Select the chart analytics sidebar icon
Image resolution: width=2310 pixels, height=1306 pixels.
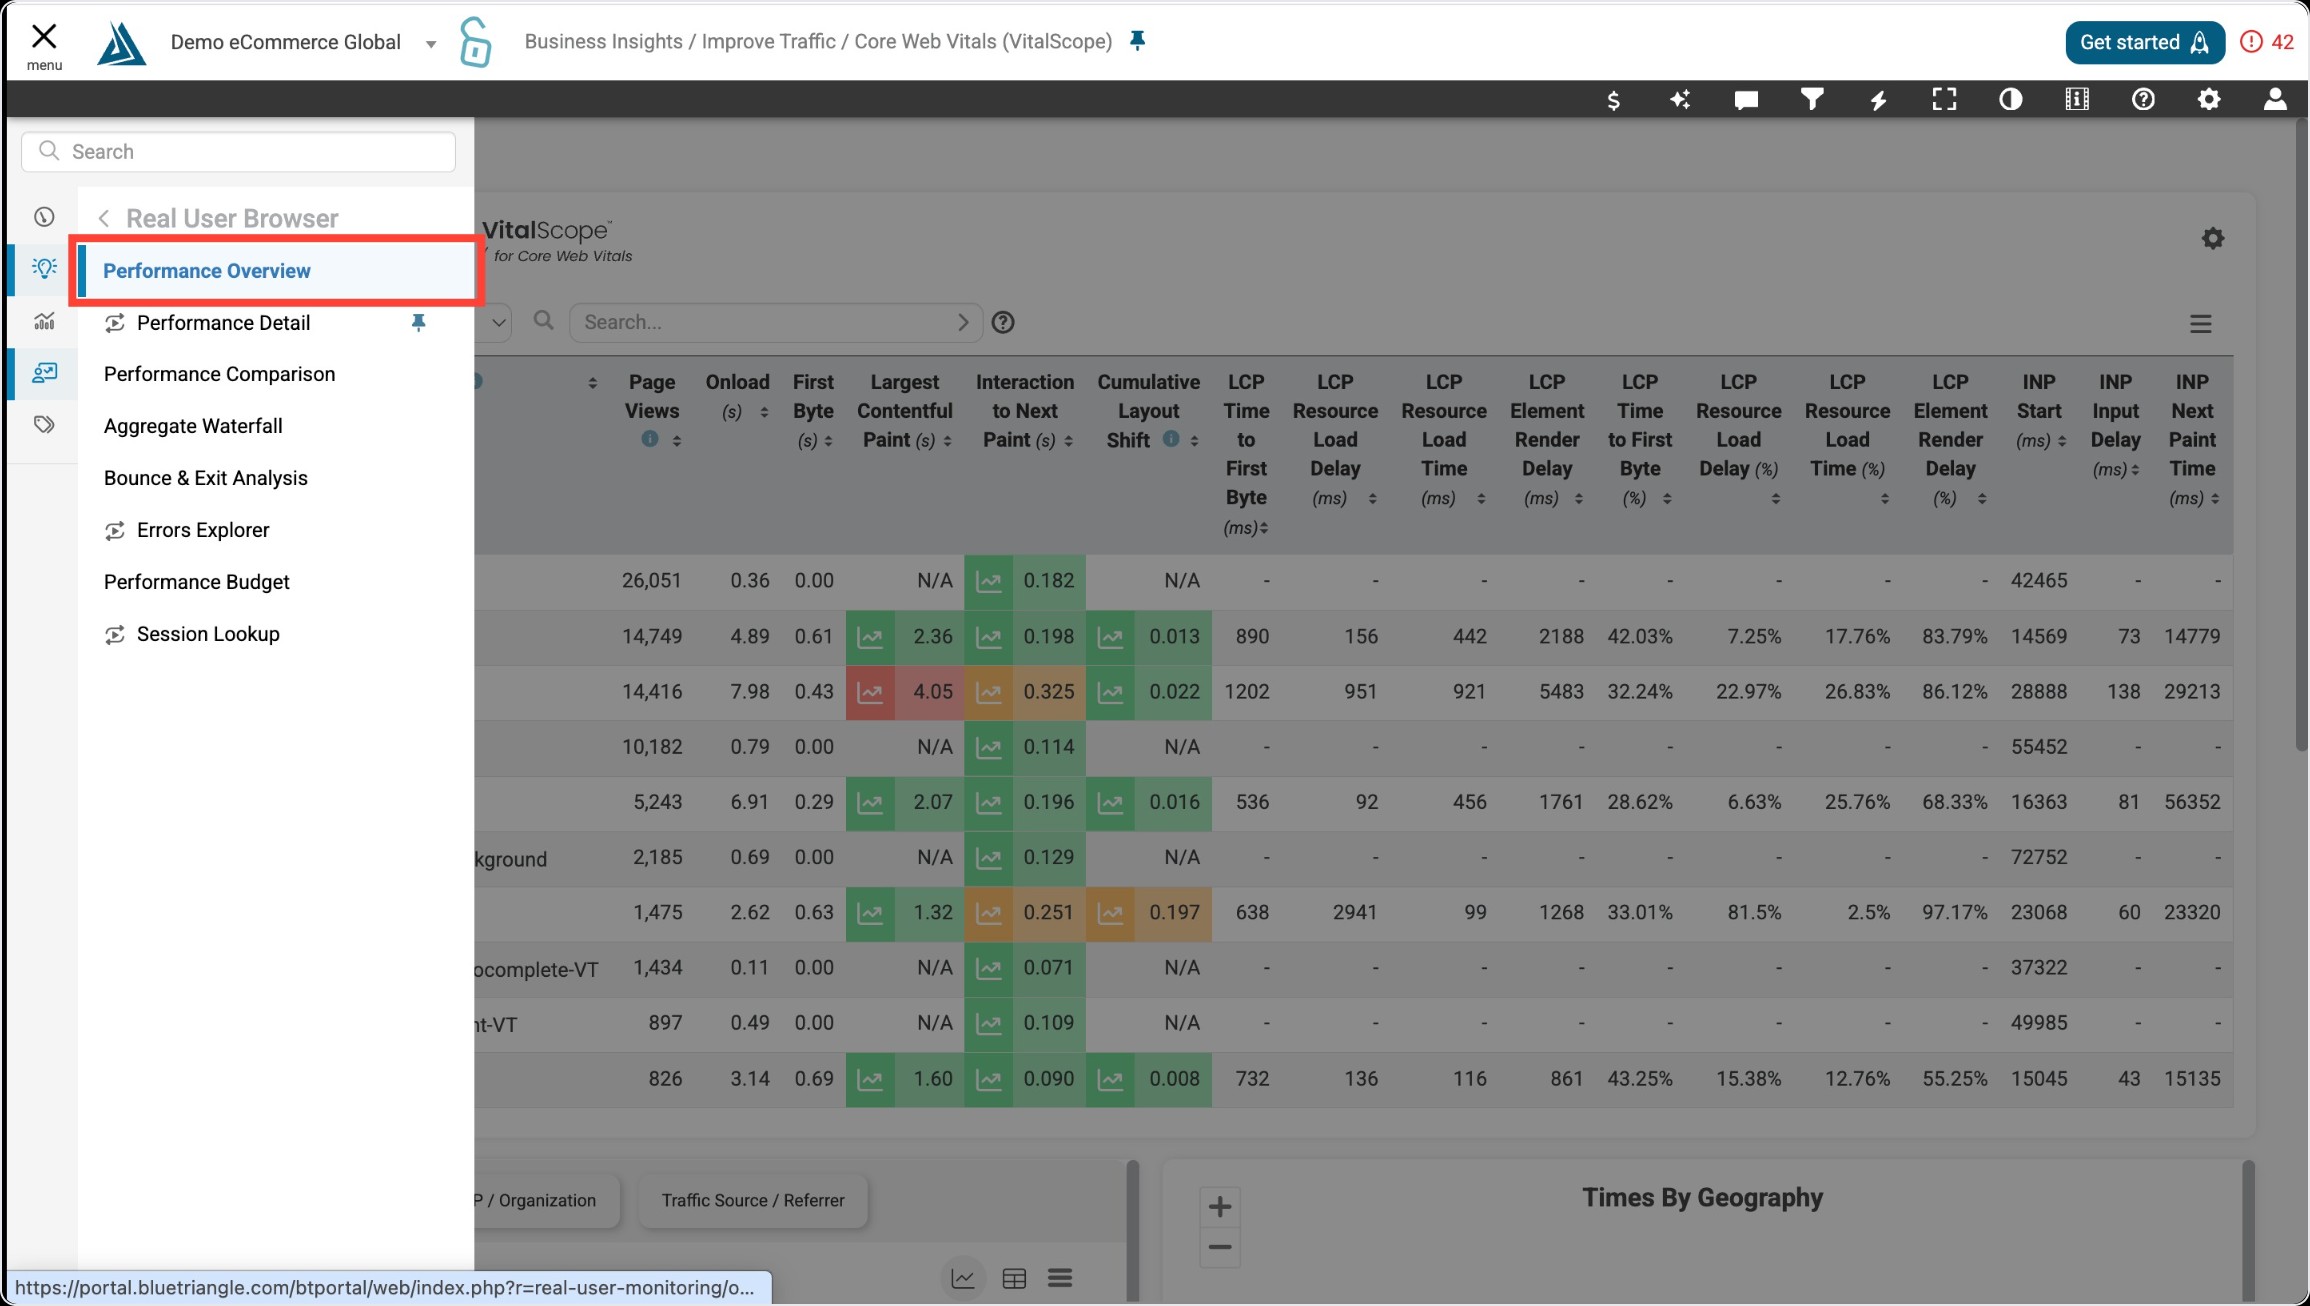coord(44,321)
